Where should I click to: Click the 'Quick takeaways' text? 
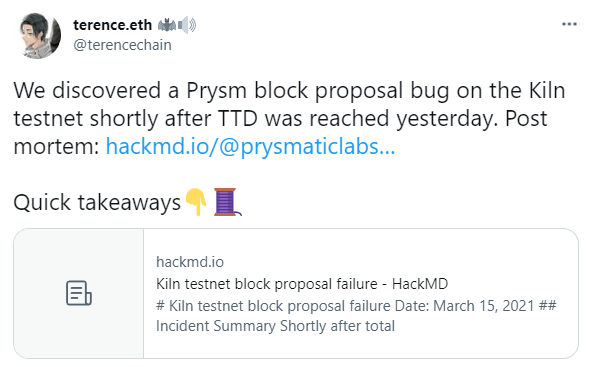tap(97, 203)
